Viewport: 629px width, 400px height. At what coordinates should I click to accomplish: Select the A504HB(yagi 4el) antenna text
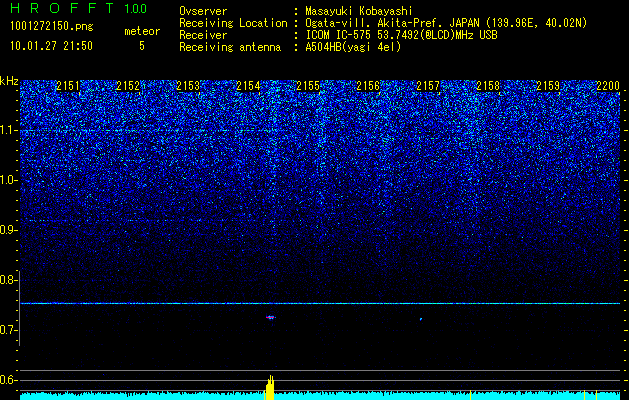(x=353, y=47)
